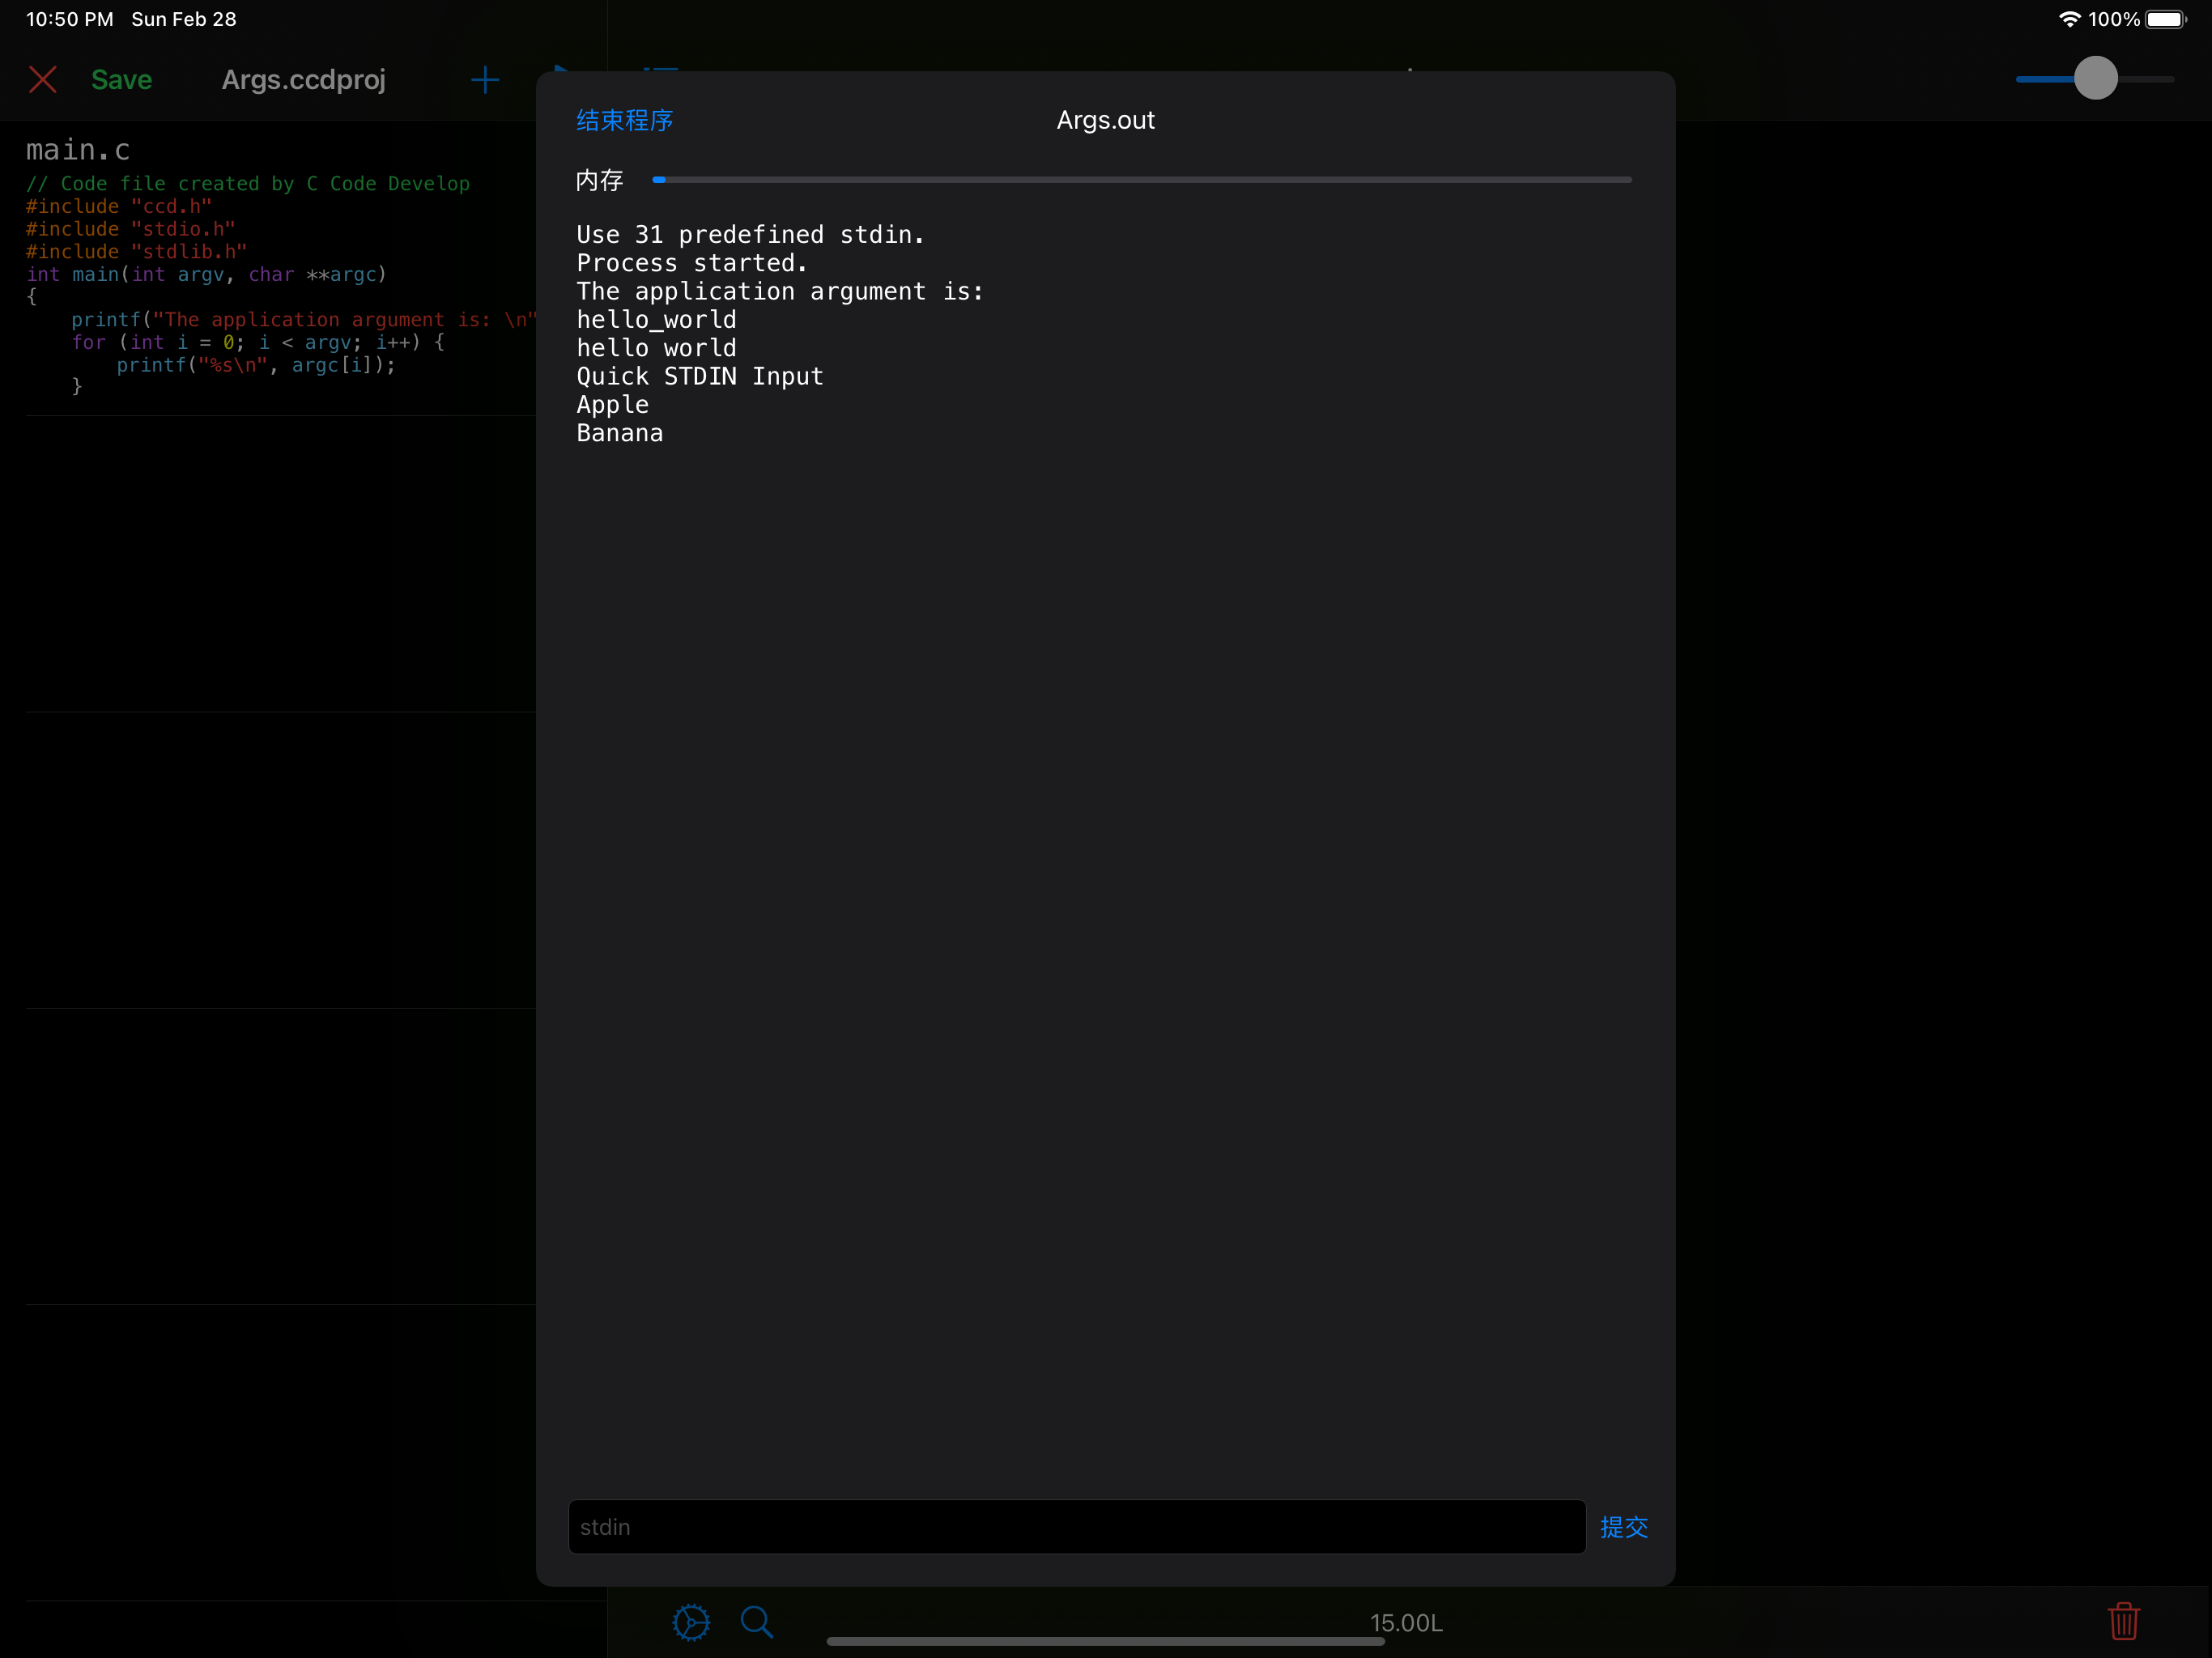The image size is (2212, 1658).
Task: Click the printf "%s\n" code line
Action: [x=255, y=365]
